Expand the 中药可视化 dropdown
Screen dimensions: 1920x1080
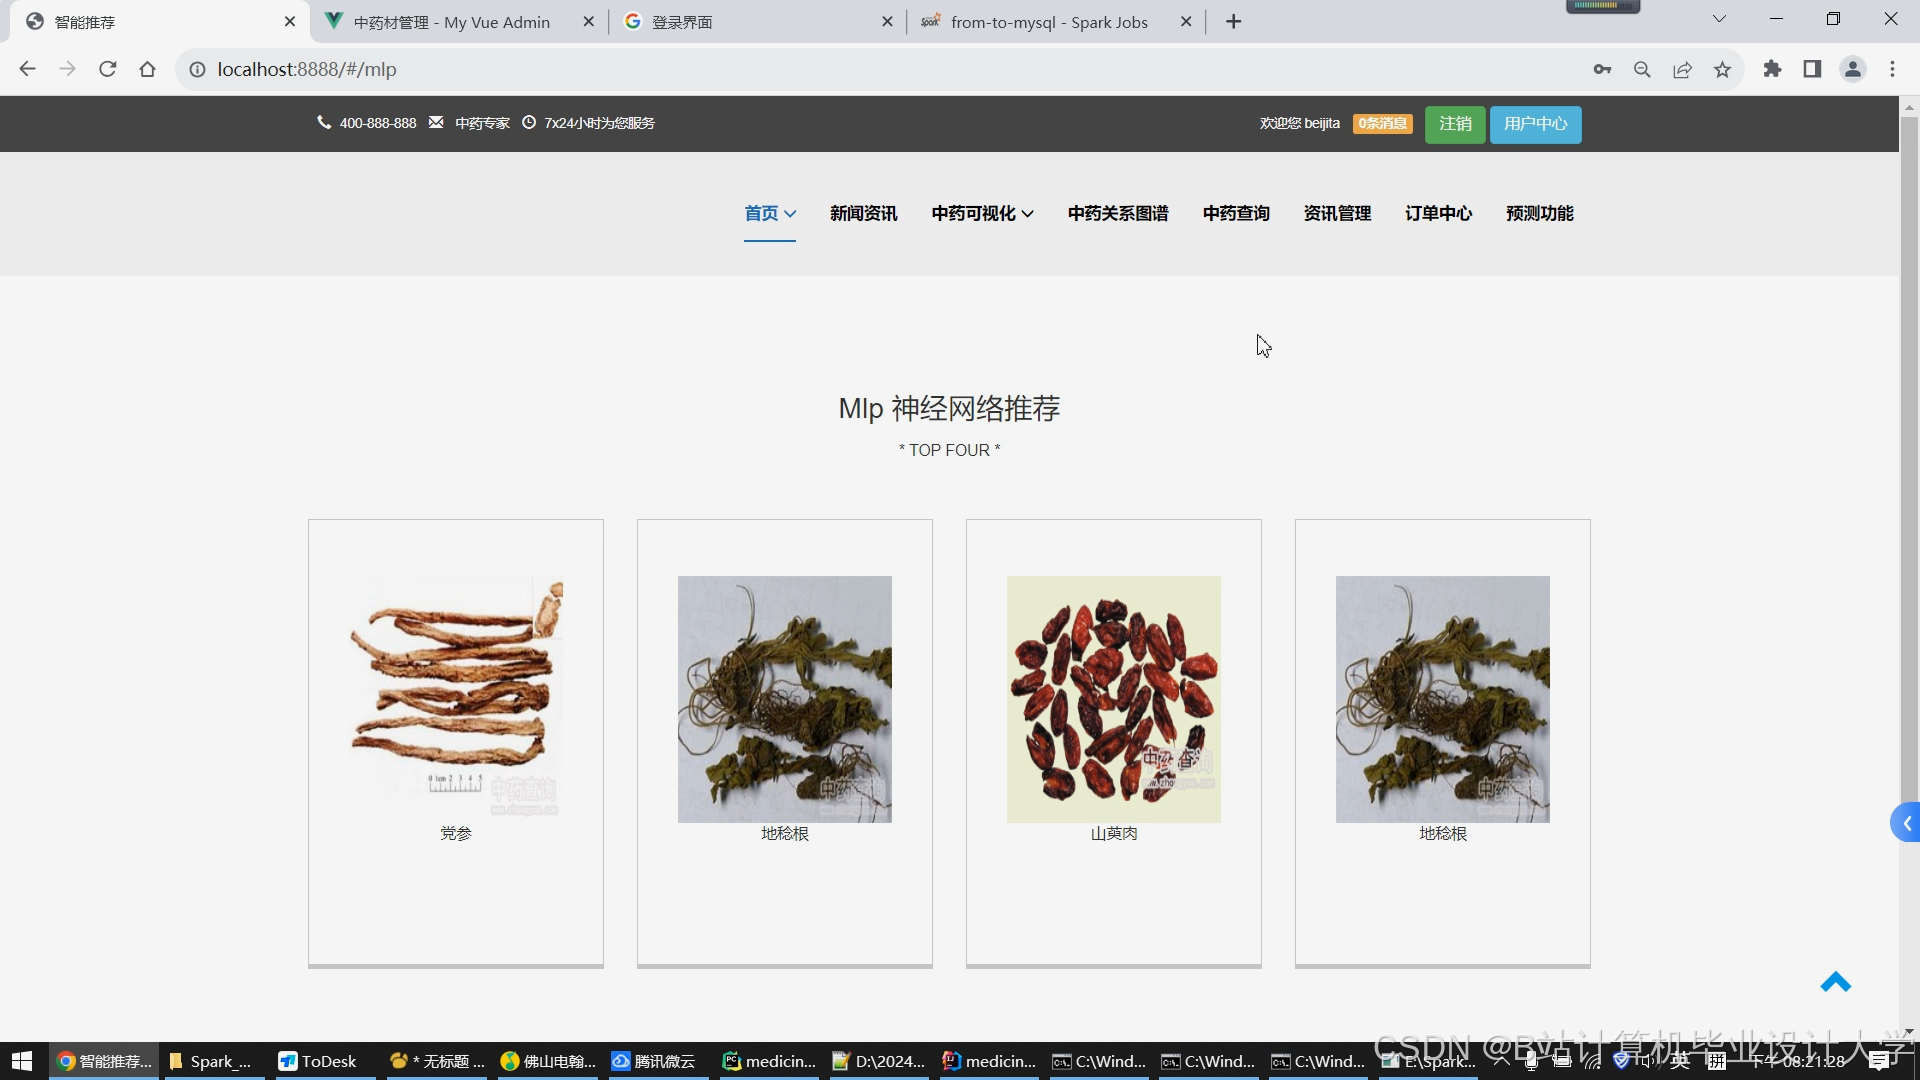click(x=982, y=214)
